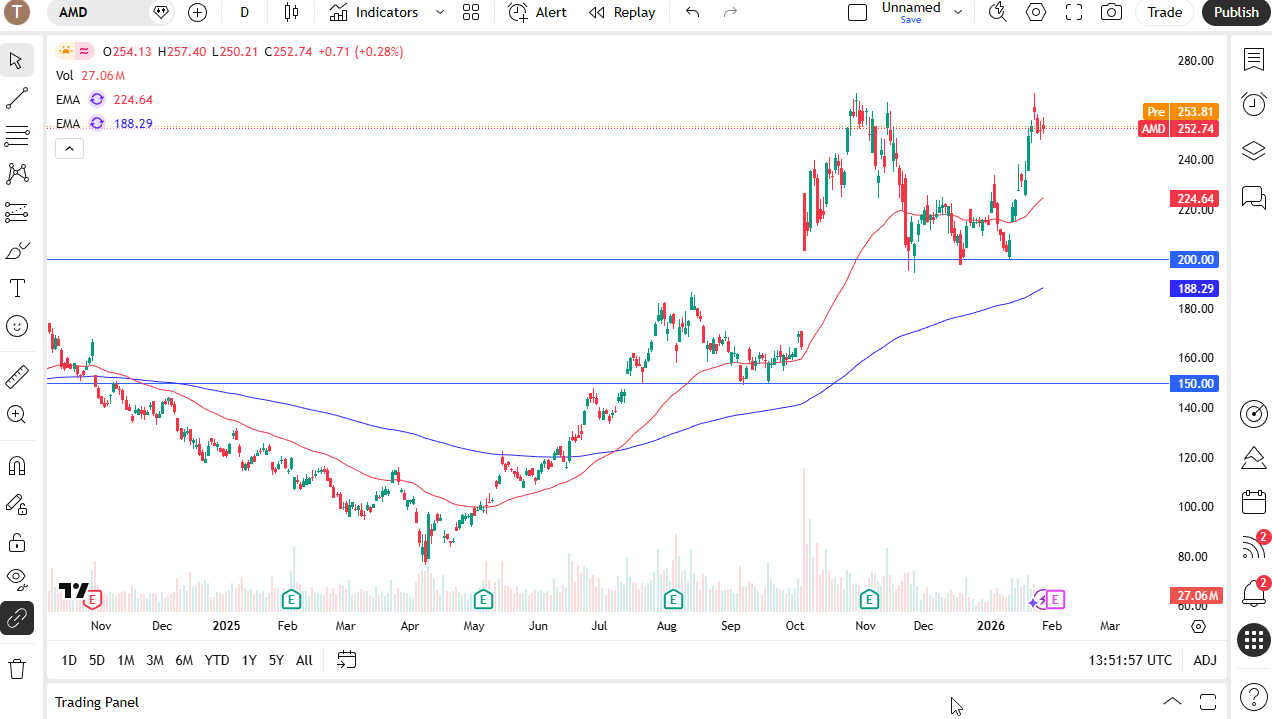Expand the Trading Panel chevron

[1172, 701]
